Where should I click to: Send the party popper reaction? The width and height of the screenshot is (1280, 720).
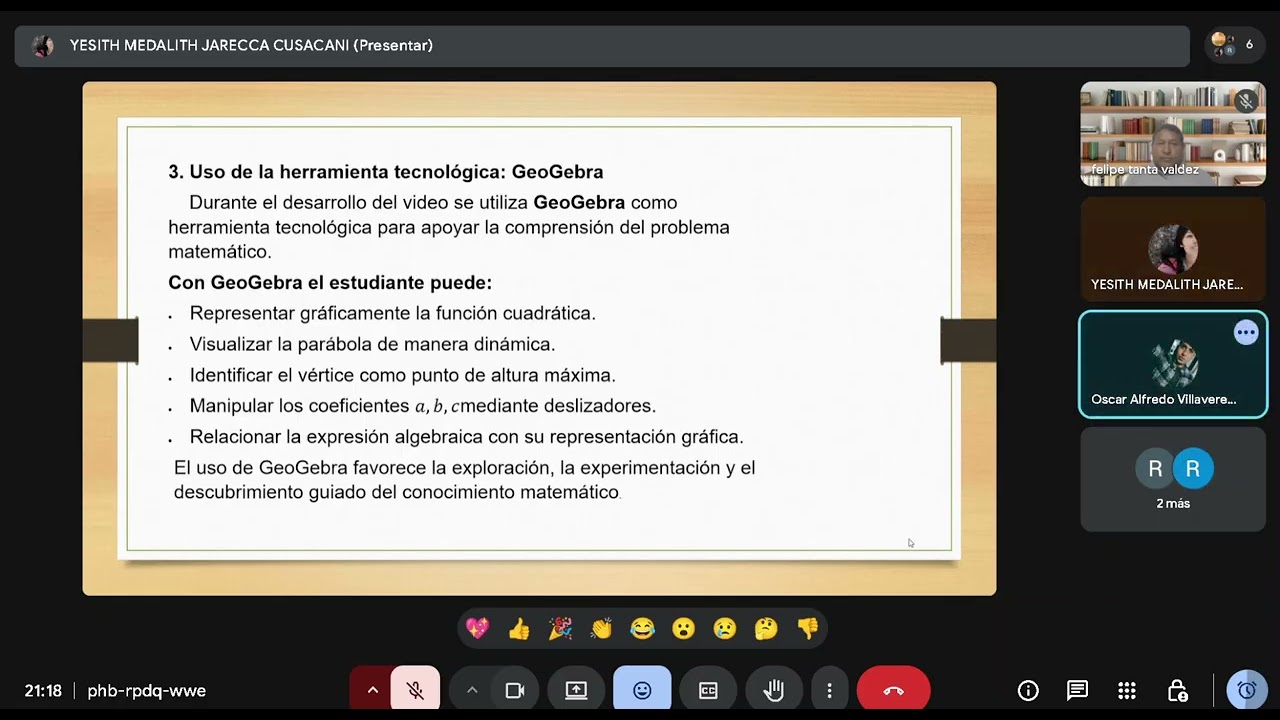pos(560,628)
